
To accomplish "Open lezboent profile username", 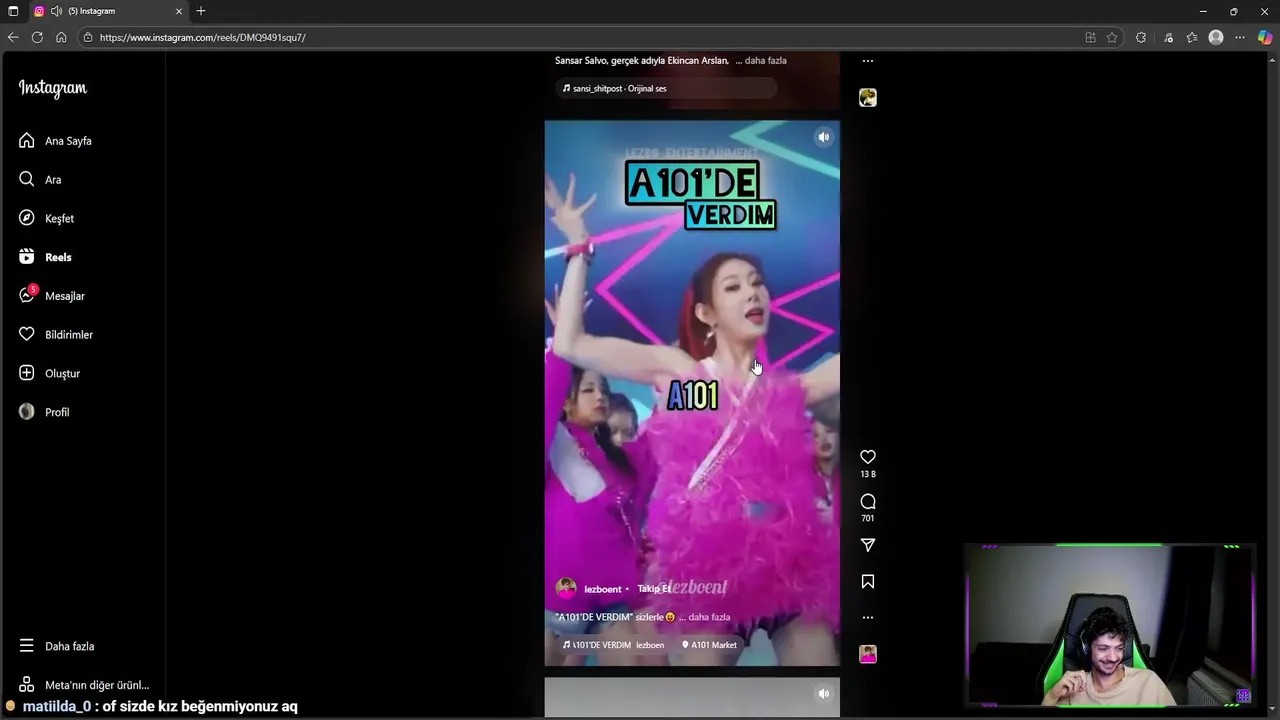I will pos(603,589).
